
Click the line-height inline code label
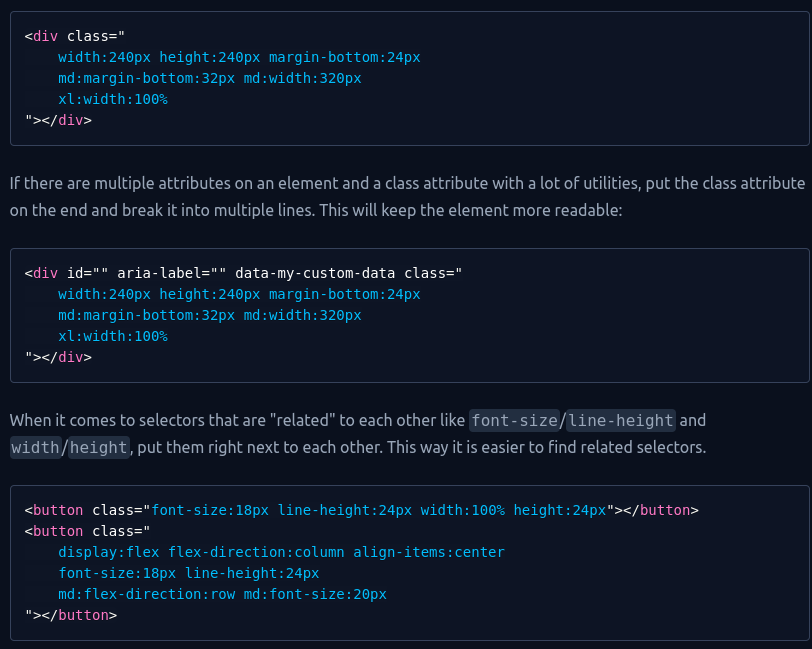[621, 420]
